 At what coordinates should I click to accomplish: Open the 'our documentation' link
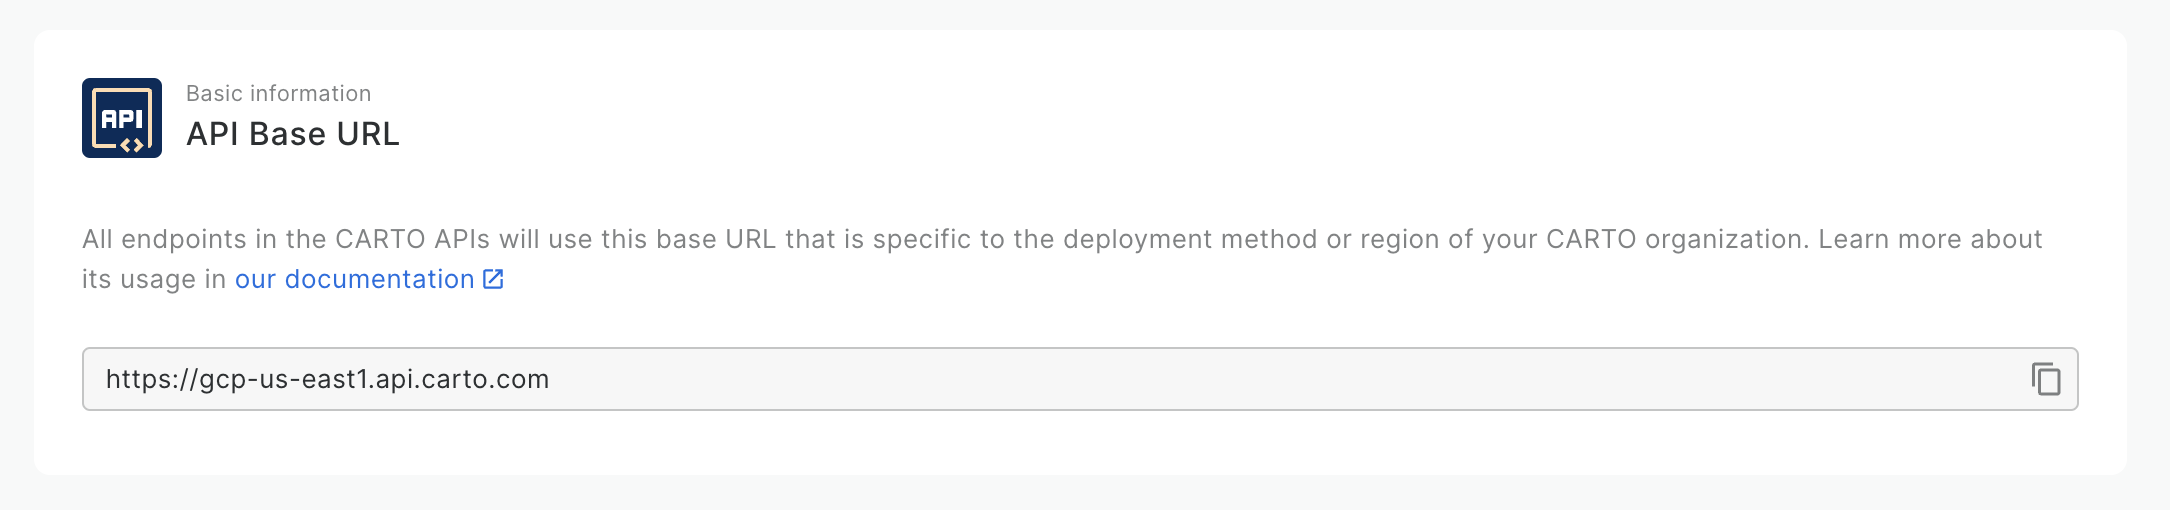pyautogui.click(x=369, y=279)
